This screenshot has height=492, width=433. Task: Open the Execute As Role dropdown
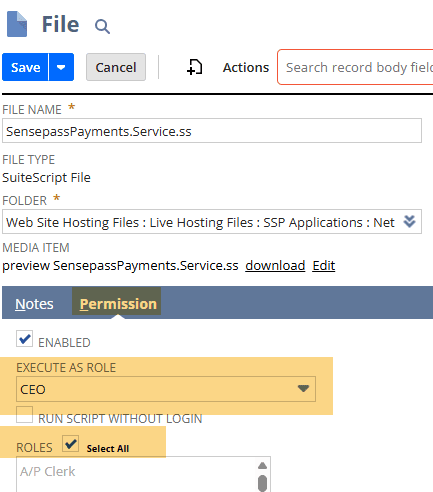tap(166, 389)
